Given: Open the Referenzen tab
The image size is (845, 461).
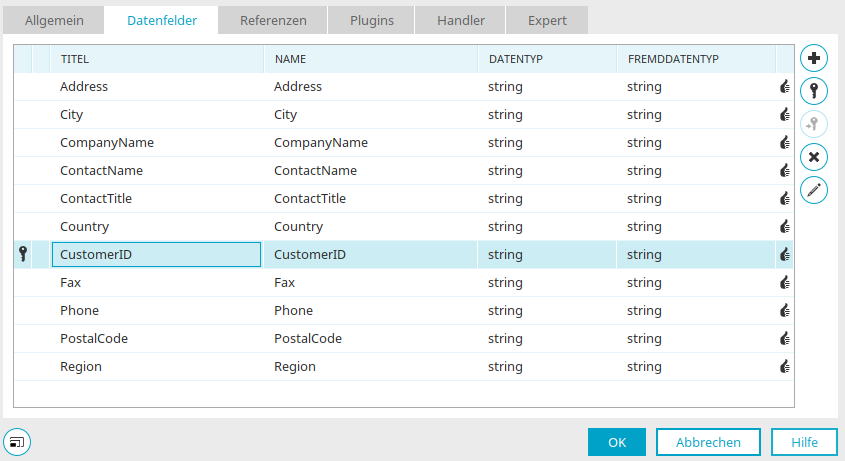Looking at the screenshot, I should [273, 20].
